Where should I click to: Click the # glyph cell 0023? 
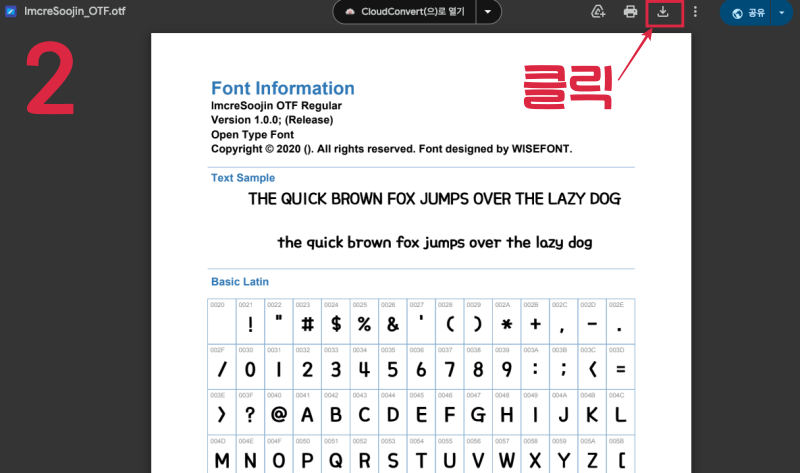(307, 321)
